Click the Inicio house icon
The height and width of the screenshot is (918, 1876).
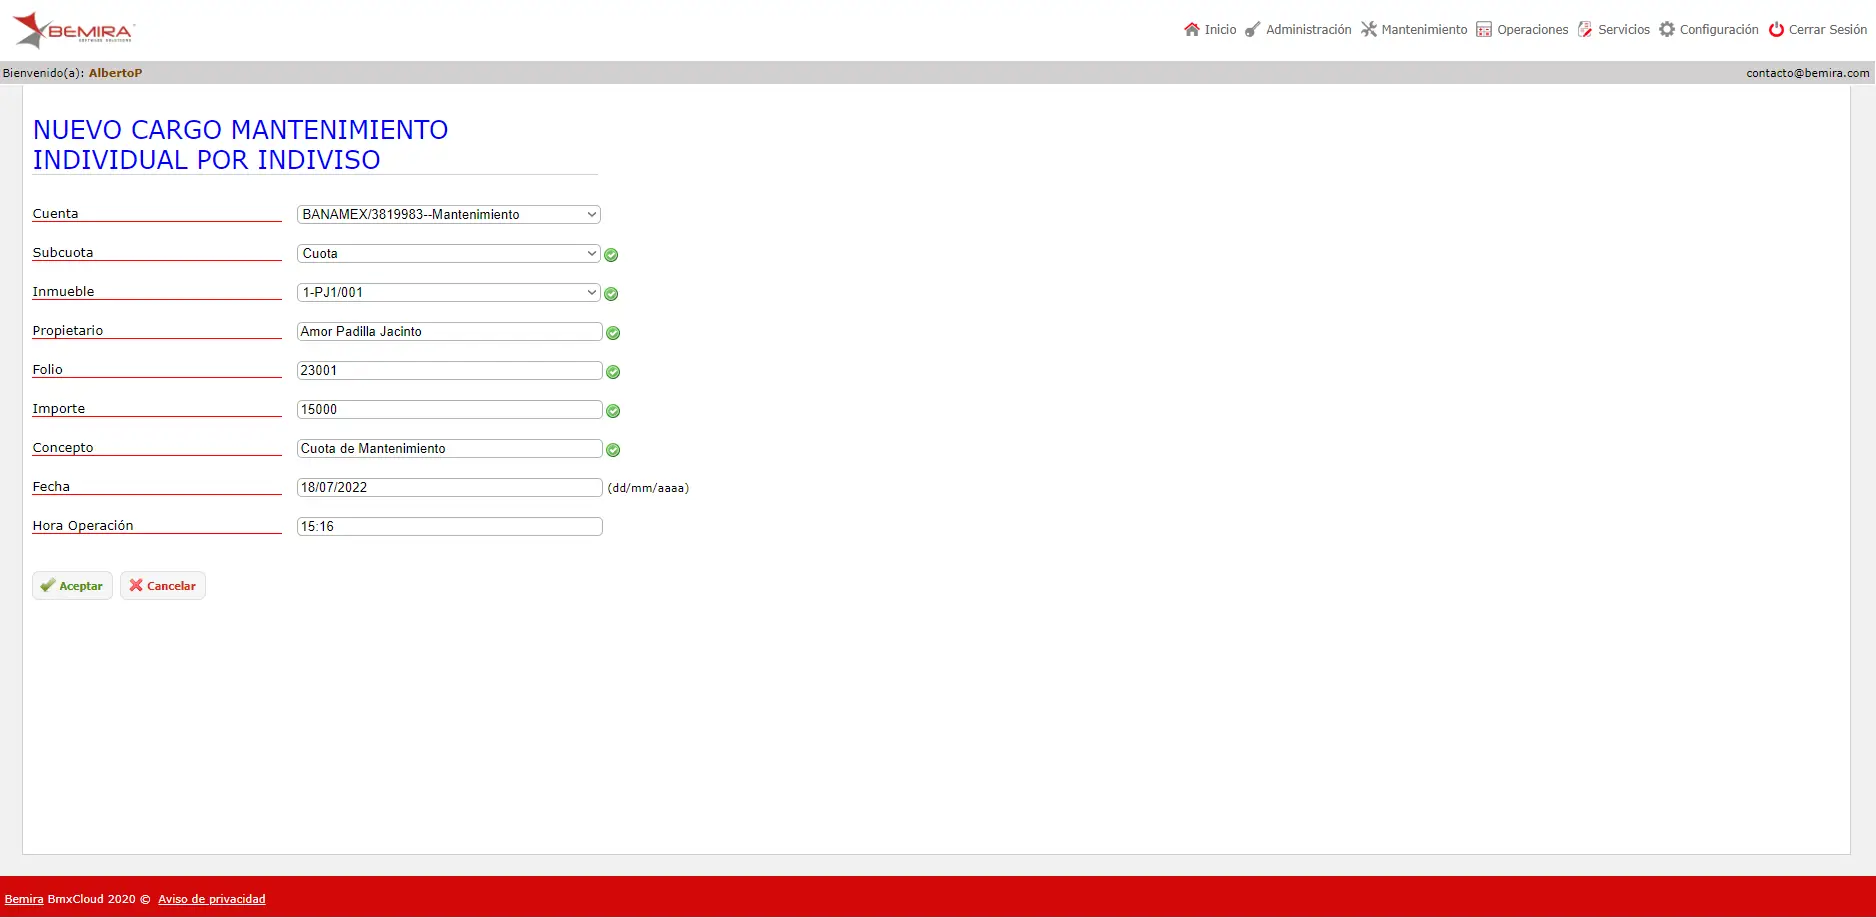coord(1191,29)
